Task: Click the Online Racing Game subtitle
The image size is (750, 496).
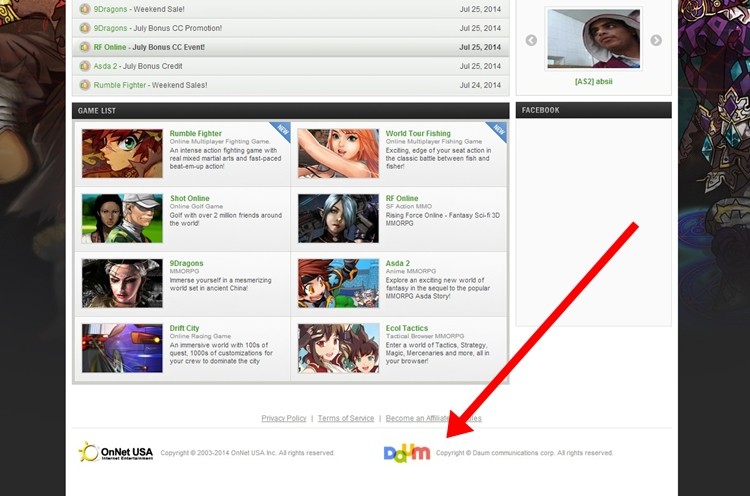Action: tap(200, 336)
